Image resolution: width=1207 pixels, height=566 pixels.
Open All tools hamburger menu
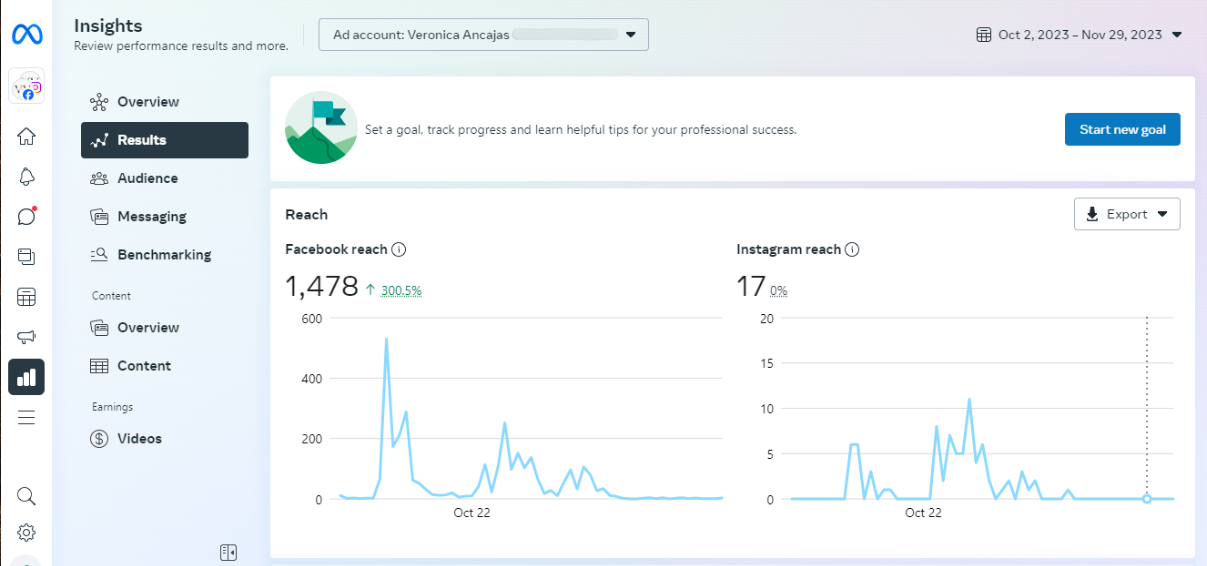[27, 417]
